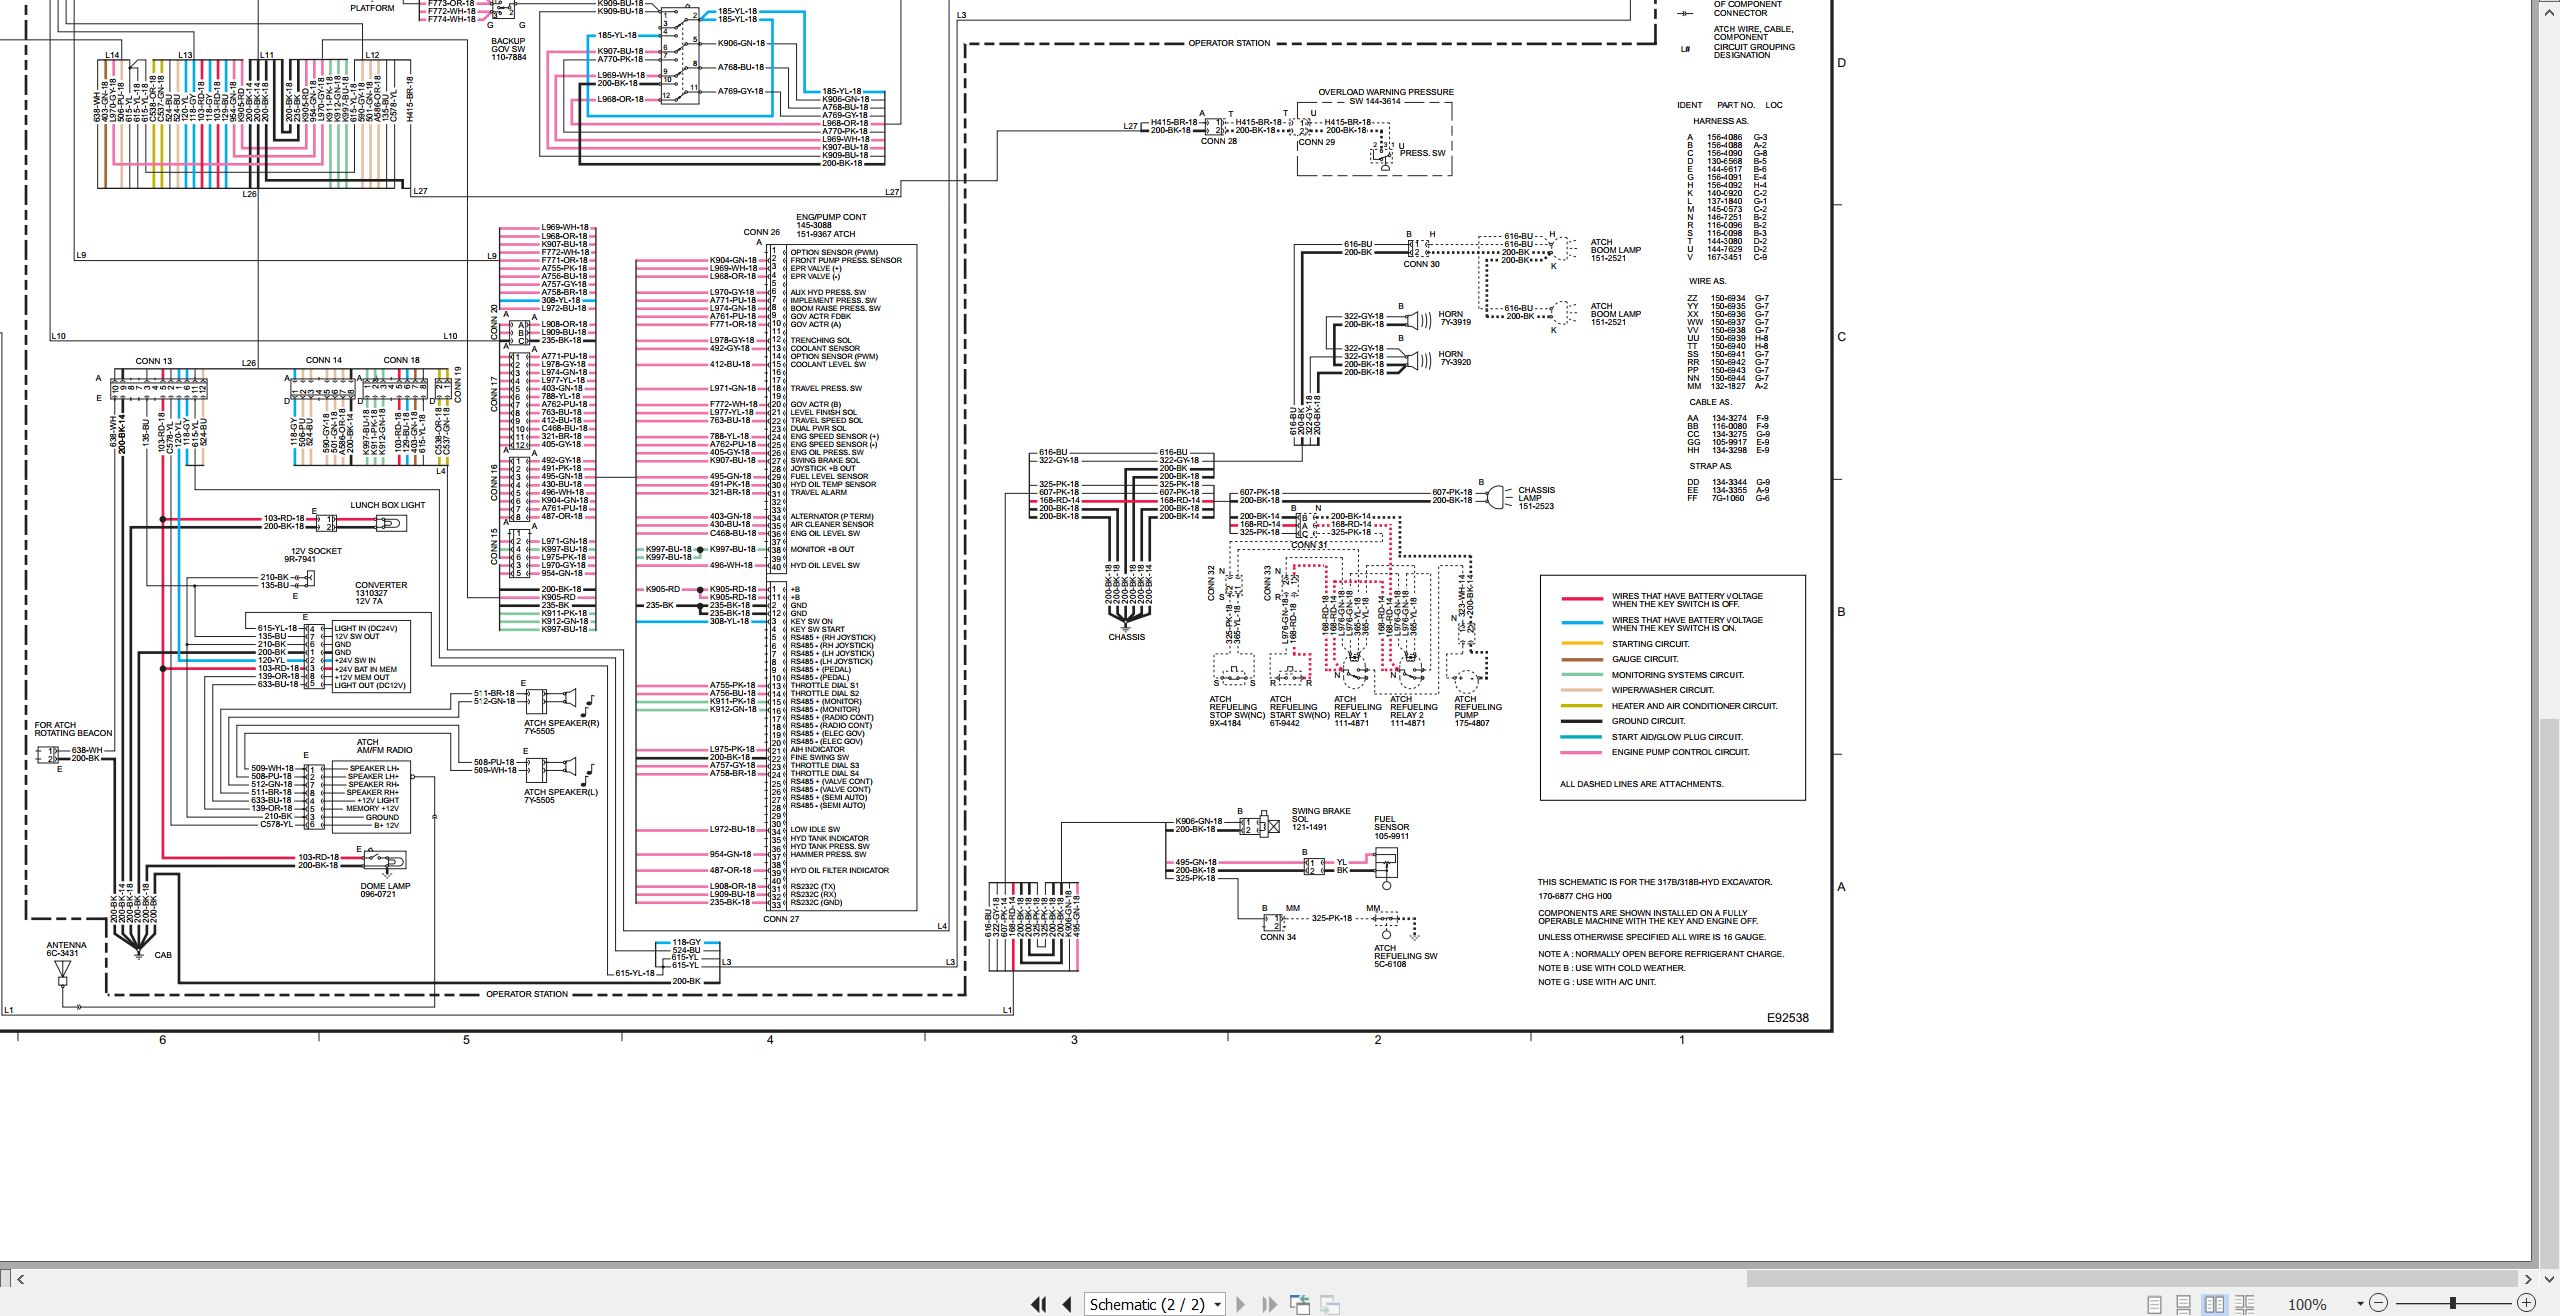Click the vertical scrollbar thumb
The image size is (2560, 1316).
pos(2549,994)
